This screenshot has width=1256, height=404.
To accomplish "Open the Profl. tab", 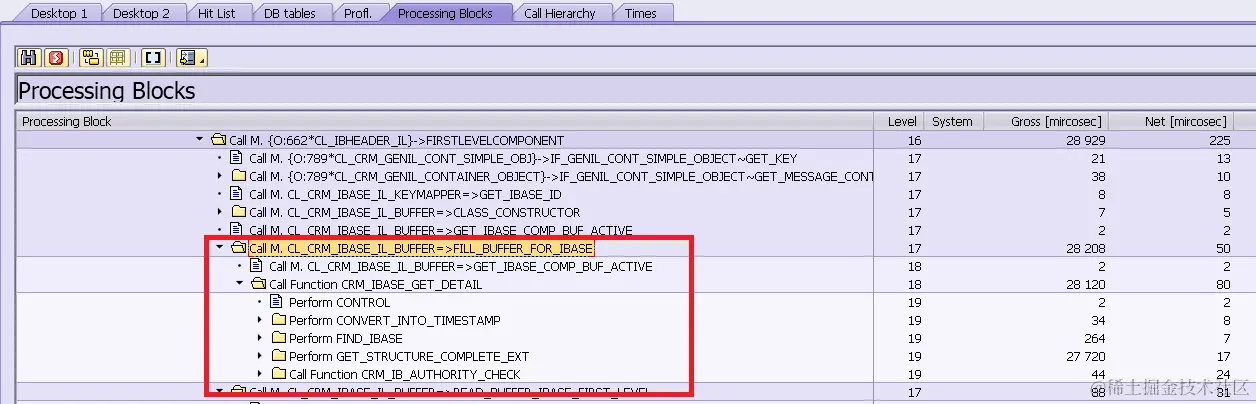I will (x=357, y=13).
